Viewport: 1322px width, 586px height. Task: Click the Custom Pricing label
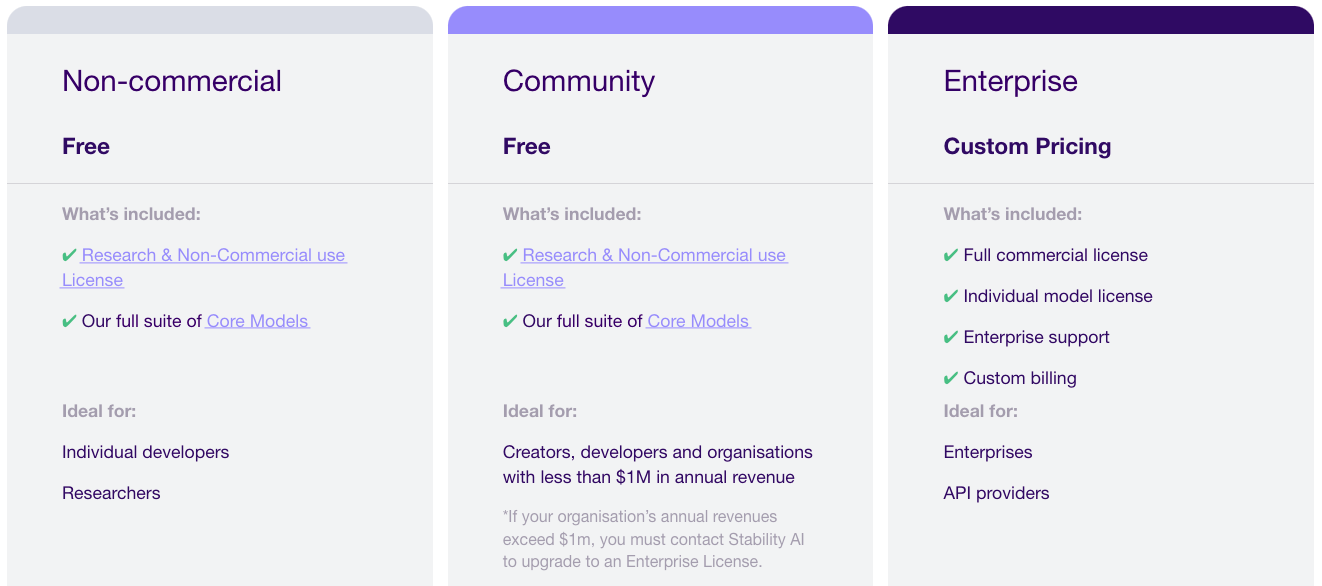(1027, 147)
